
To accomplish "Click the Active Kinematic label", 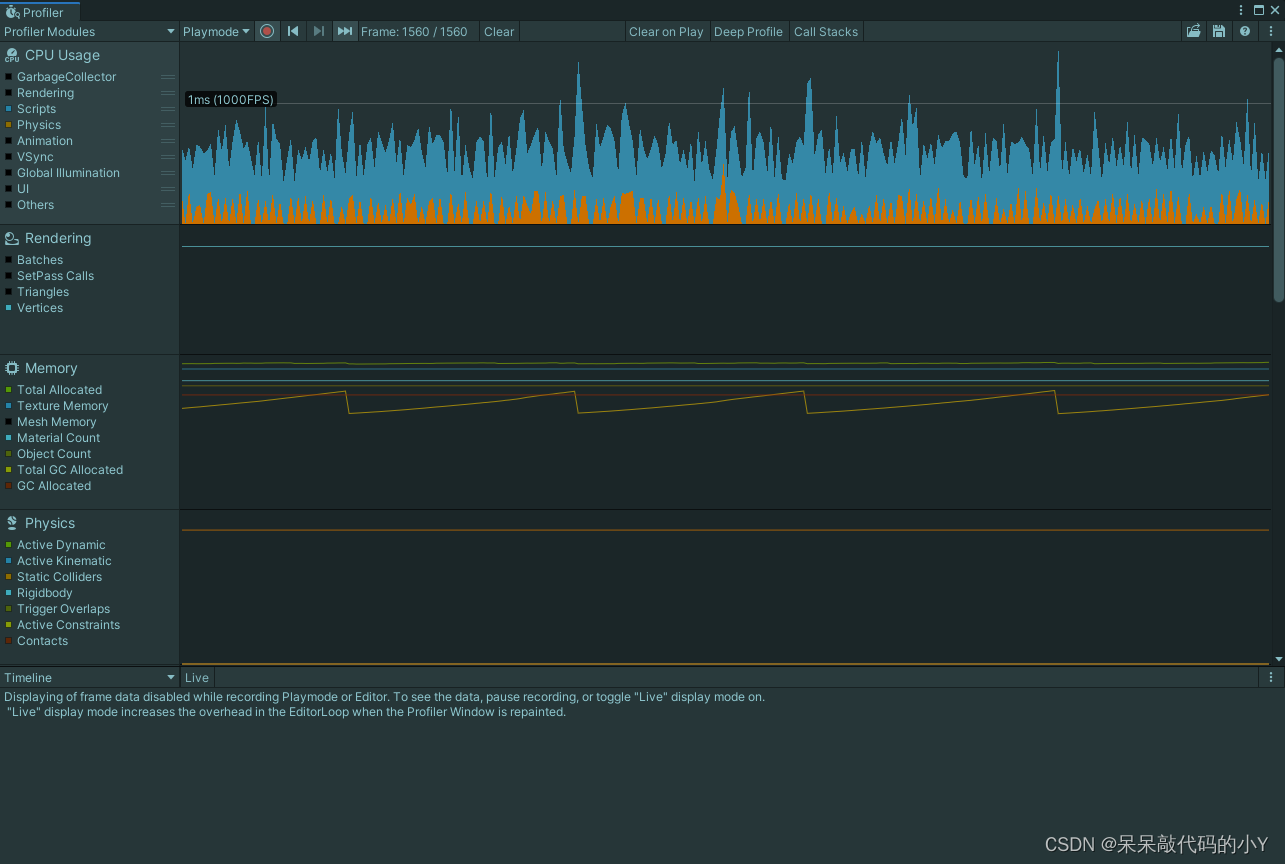I will click(64, 561).
